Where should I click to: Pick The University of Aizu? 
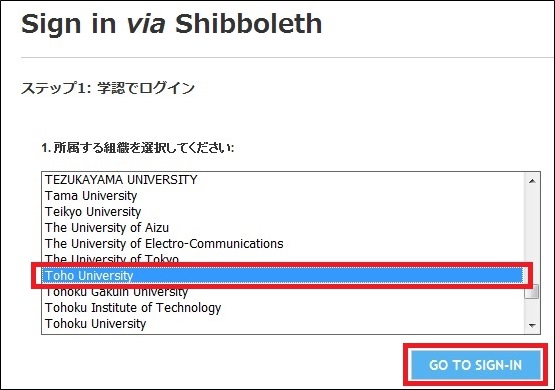click(x=282, y=228)
